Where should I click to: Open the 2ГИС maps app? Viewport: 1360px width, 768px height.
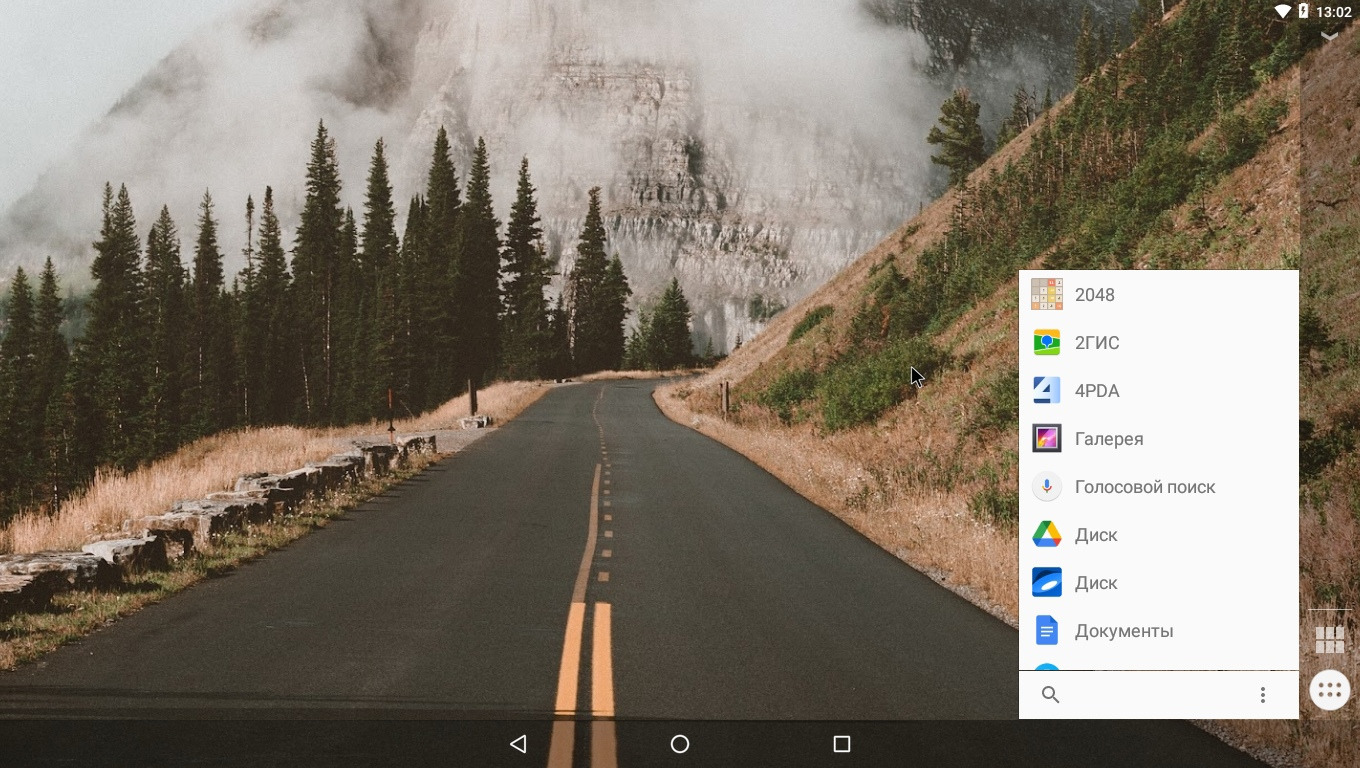[1158, 343]
